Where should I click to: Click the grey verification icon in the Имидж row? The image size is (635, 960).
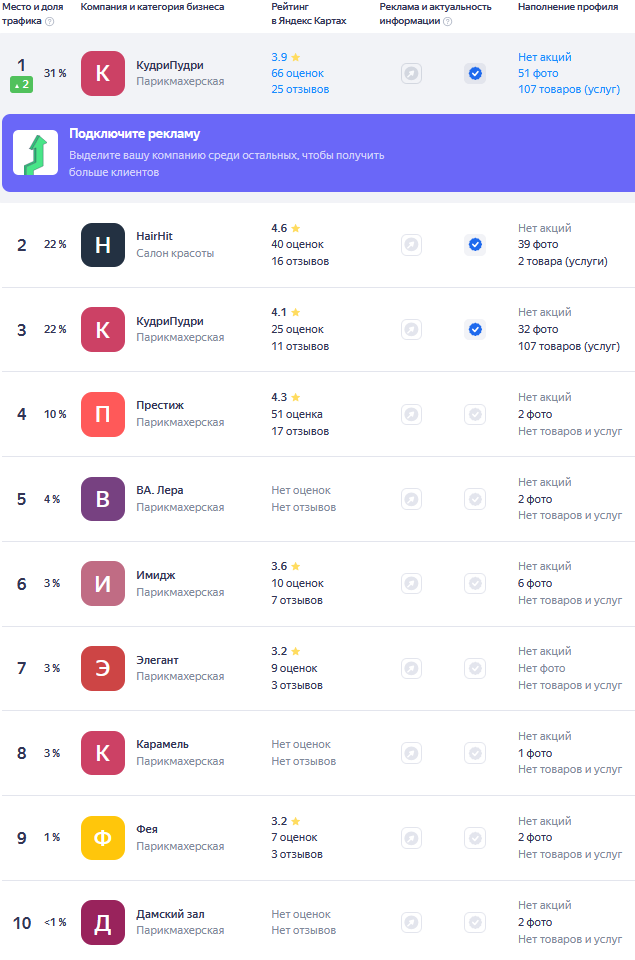click(x=475, y=583)
